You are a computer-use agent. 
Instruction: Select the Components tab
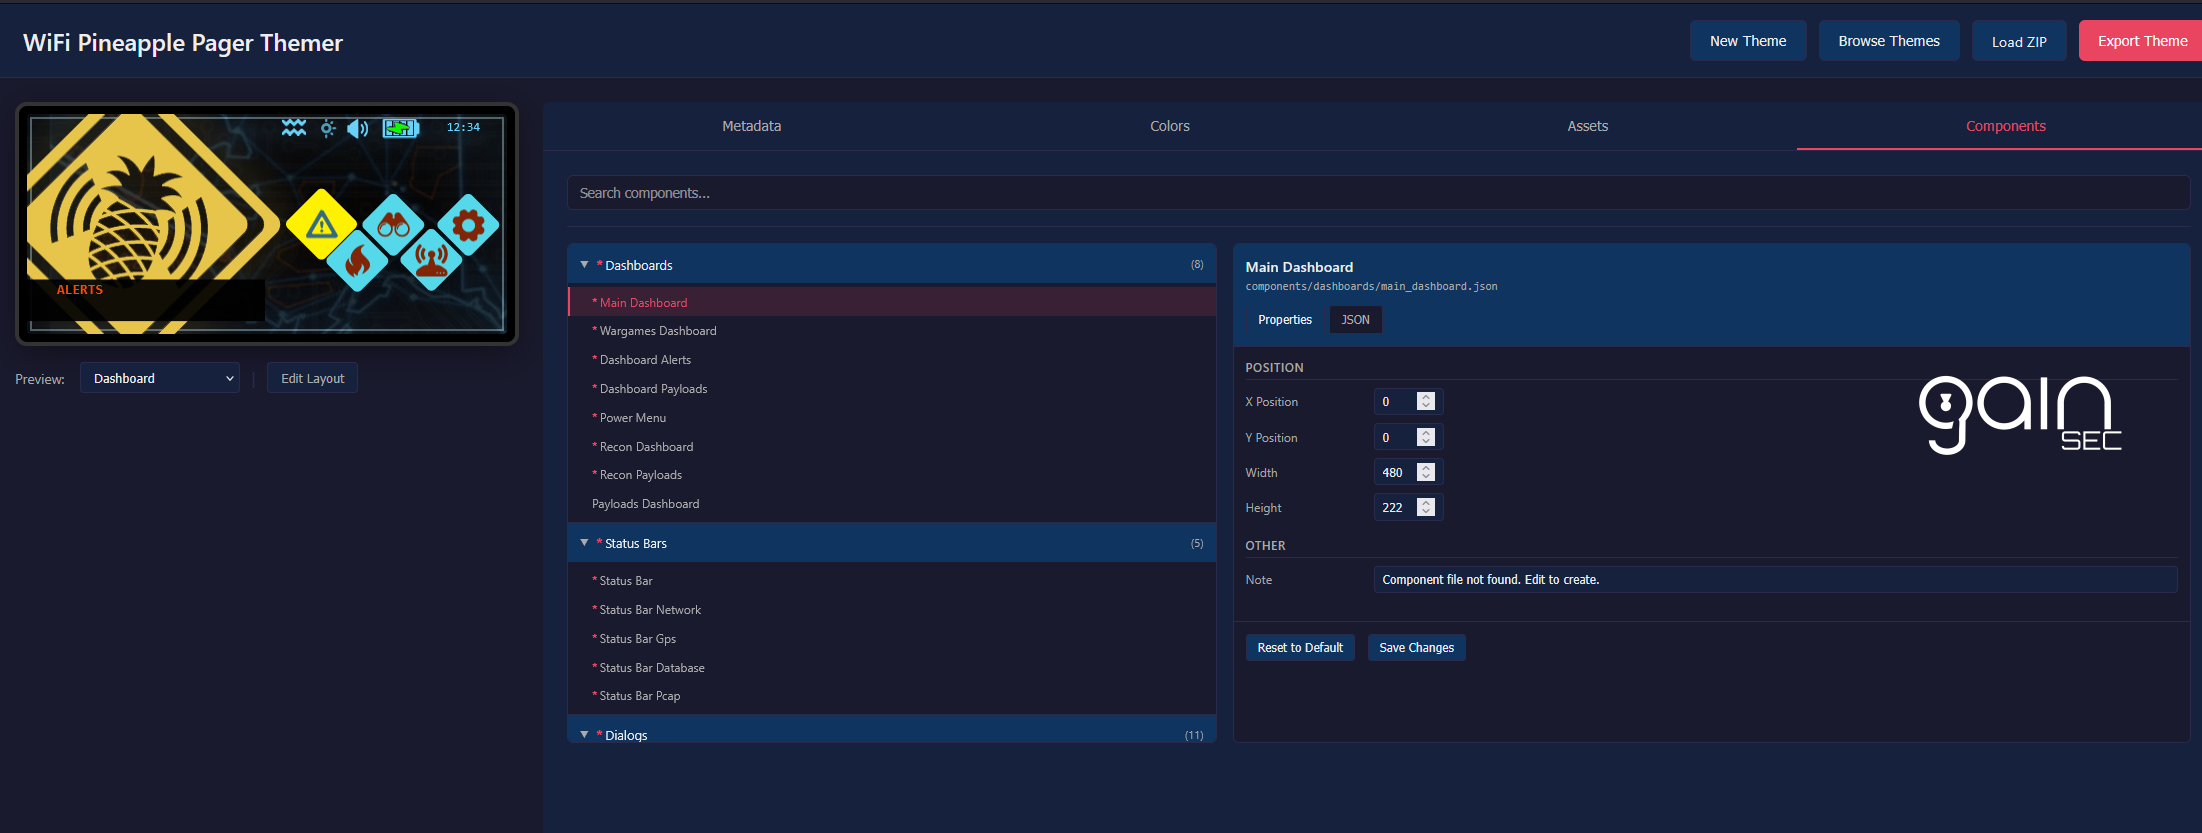click(x=2006, y=126)
